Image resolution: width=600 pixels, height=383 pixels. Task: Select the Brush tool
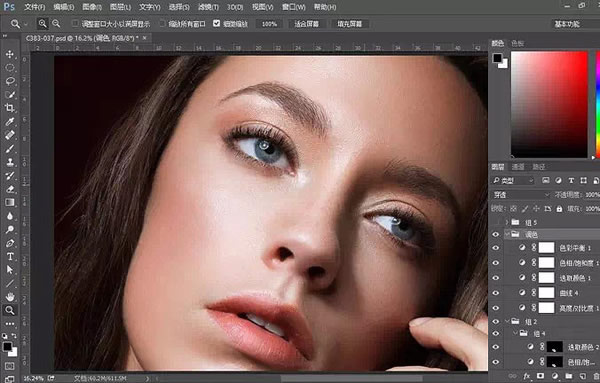pyautogui.click(x=10, y=148)
